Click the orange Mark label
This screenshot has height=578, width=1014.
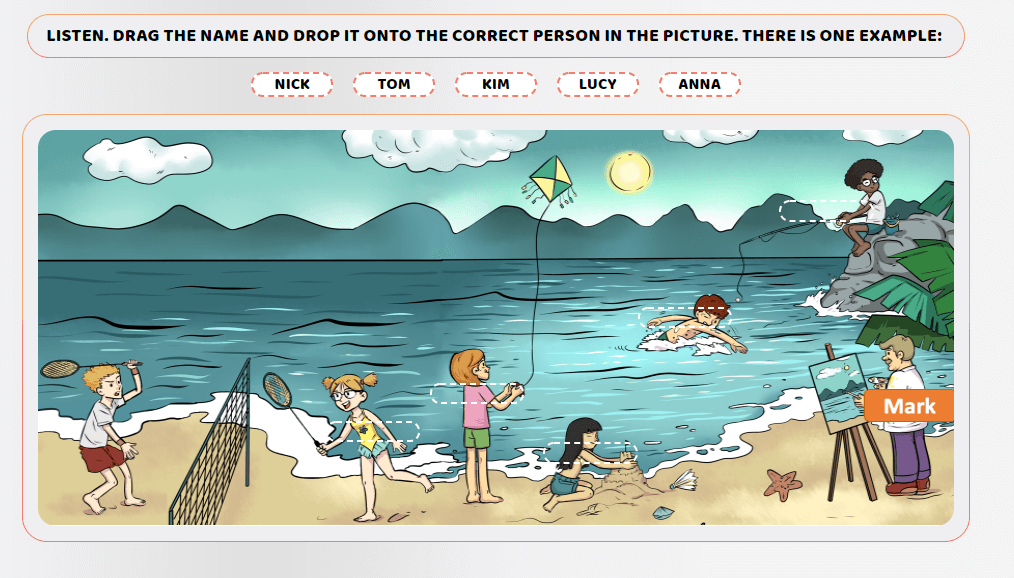click(909, 406)
